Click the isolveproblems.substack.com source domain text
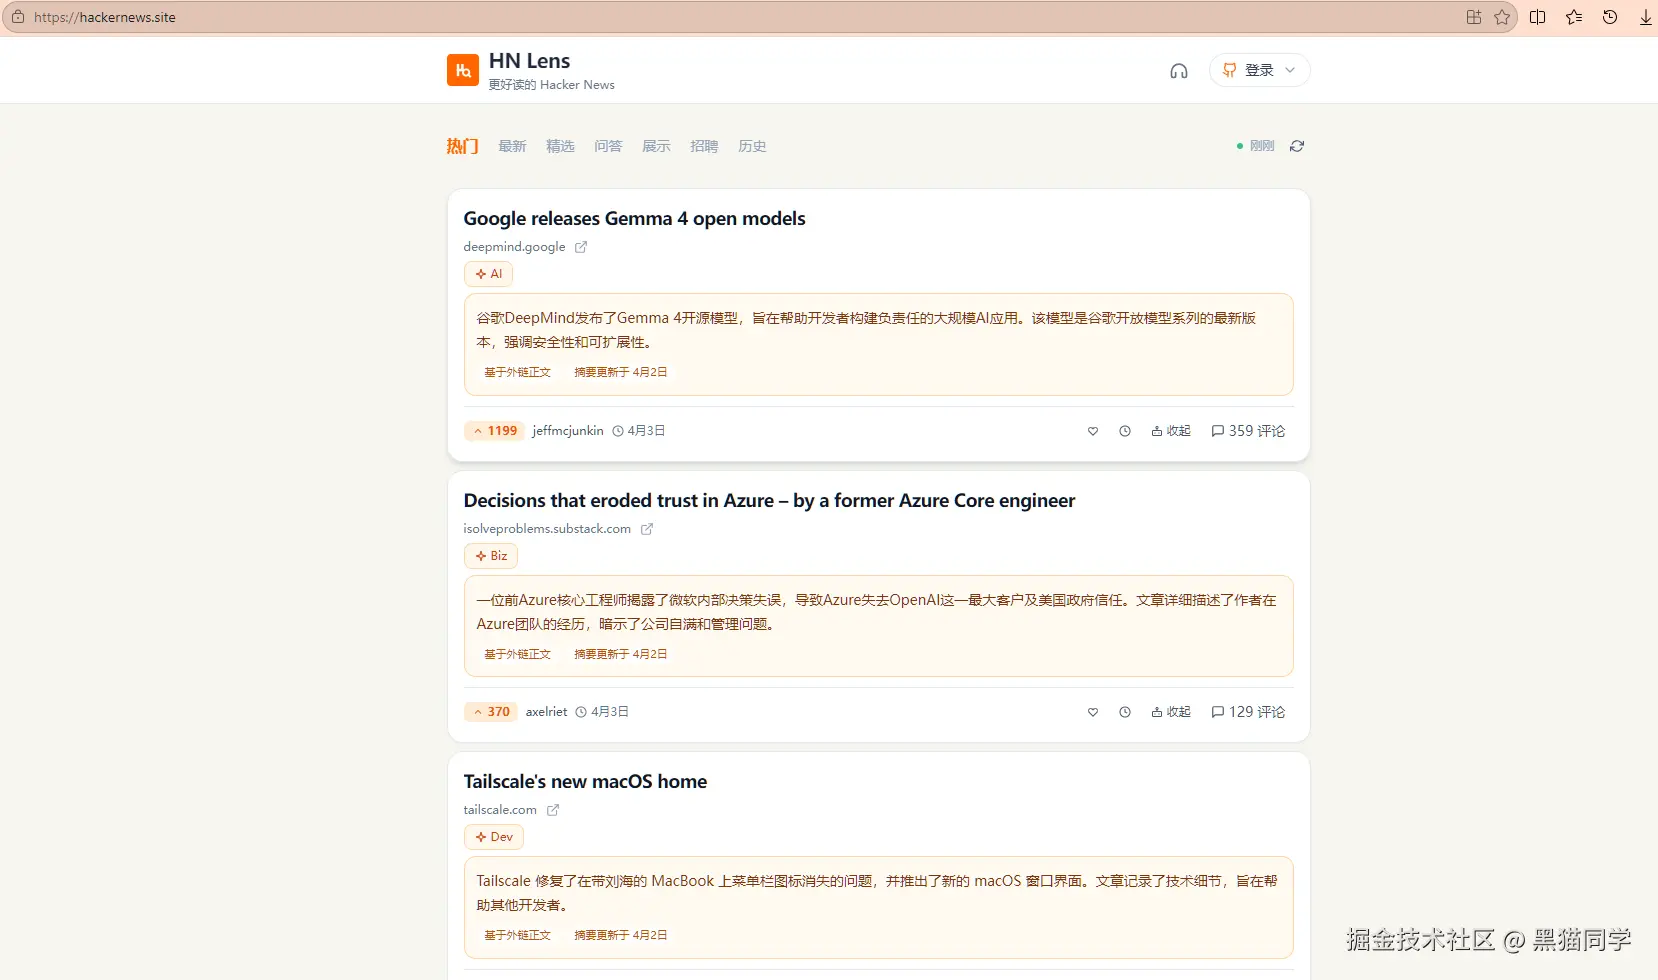Image resolution: width=1658 pixels, height=980 pixels. click(547, 529)
